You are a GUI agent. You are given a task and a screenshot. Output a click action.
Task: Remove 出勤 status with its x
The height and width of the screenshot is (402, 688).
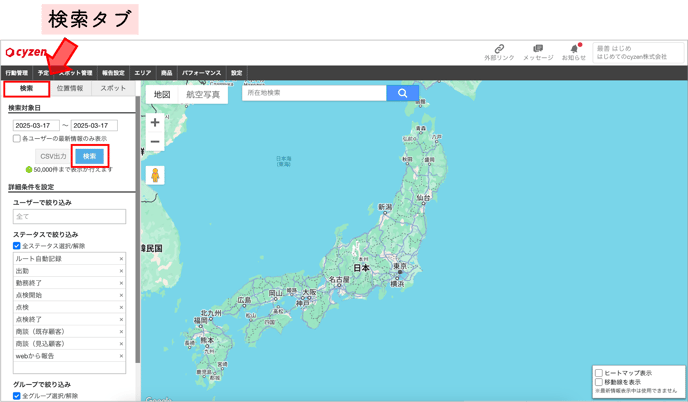pyautogui.click(x=122, y=271)
